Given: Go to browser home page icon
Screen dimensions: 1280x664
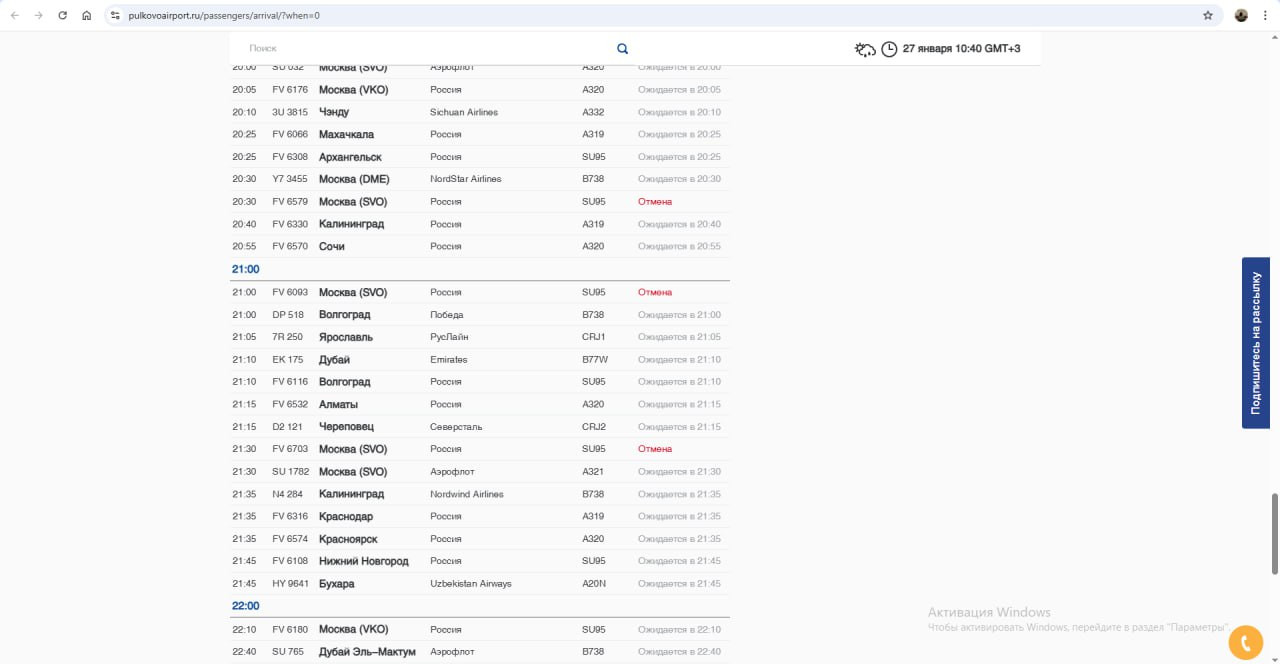Looking at the screenshot, I should click(x=87, y=16).
